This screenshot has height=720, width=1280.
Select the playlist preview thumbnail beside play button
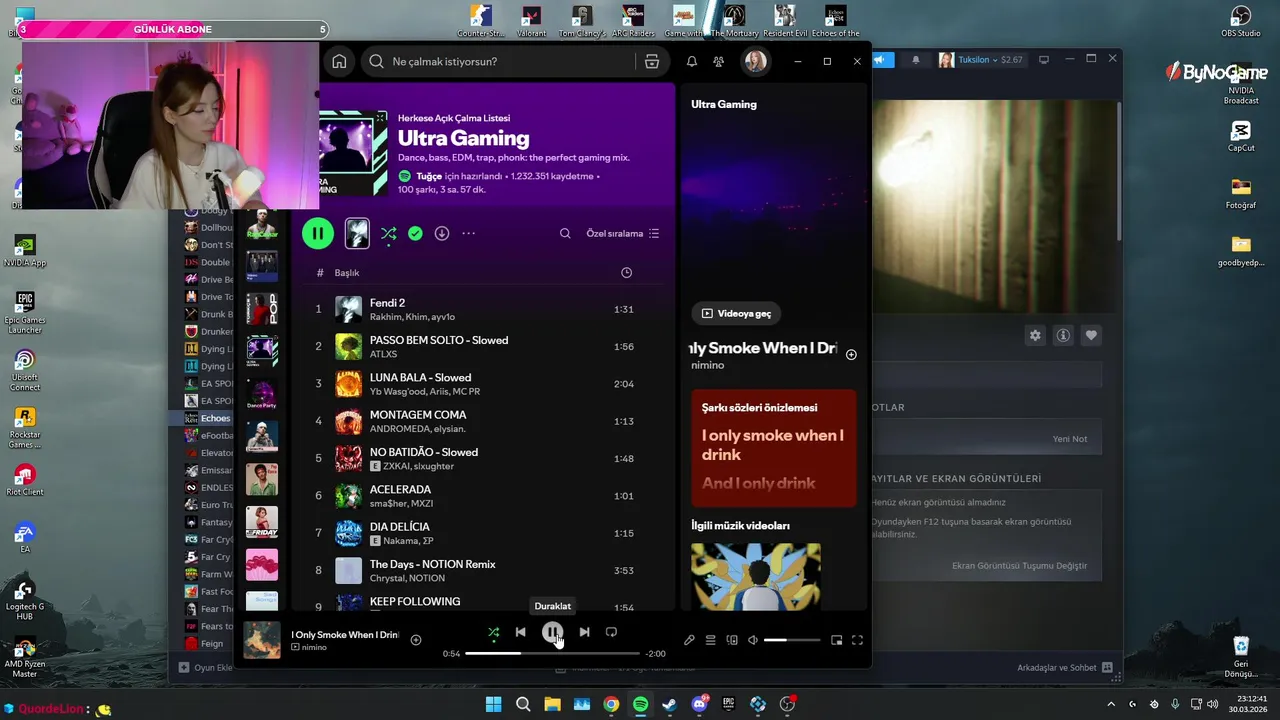[x=357, y=233]
